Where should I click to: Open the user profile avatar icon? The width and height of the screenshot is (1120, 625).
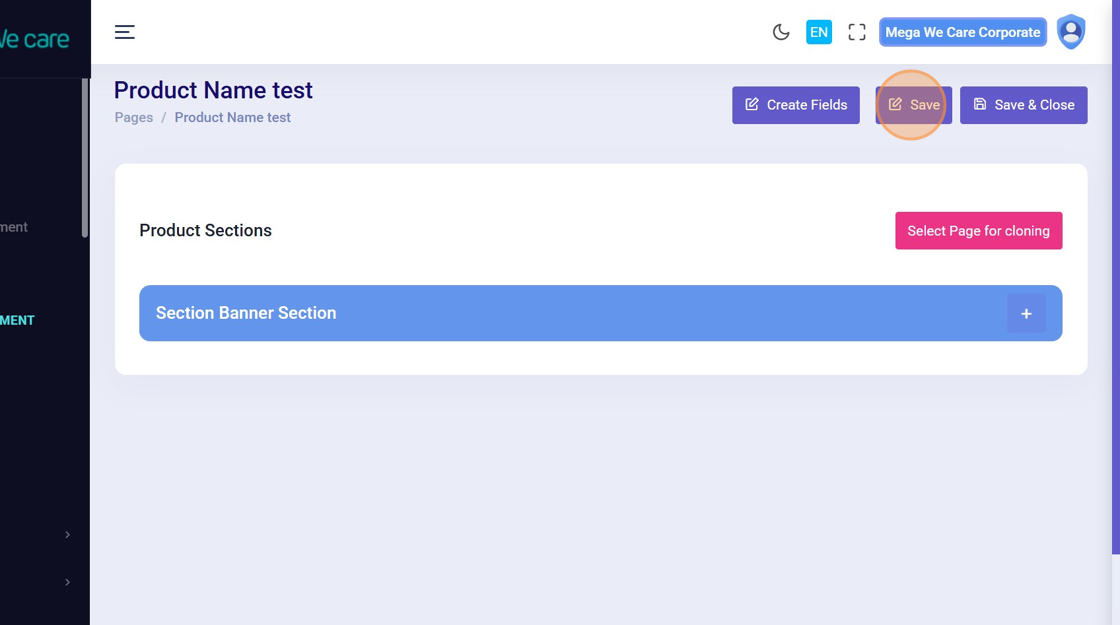(x=1071, y=32)
